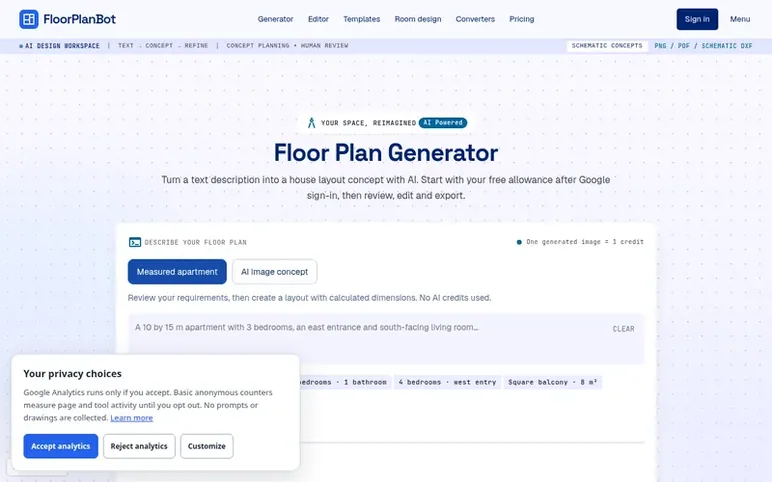Click the PNG / PDF / SCHEMATIC DXF text

pyautogui.click(x=703, y=46)
